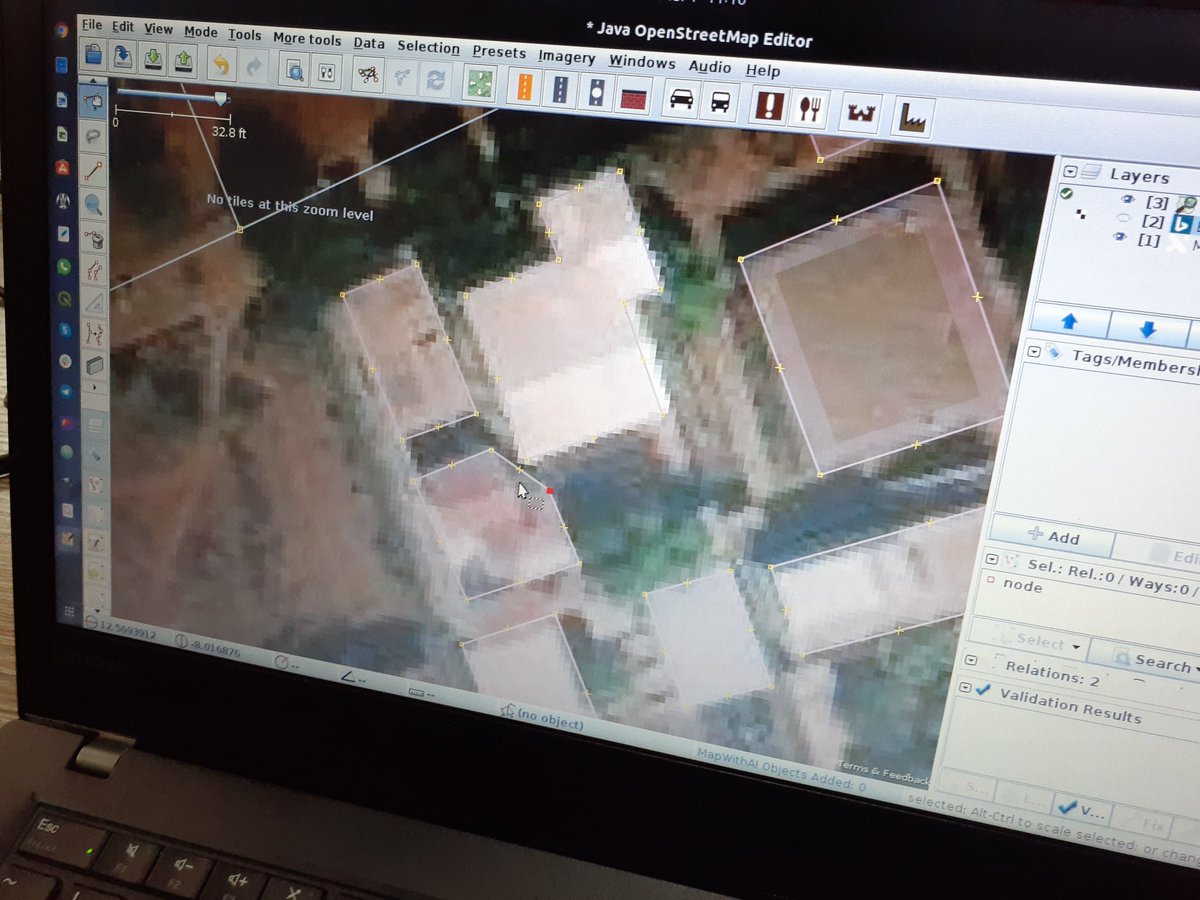This screenshot has width=1200, height=900.
Task: Click the MapWithAI green map icon
Action: tap(481, 84)
